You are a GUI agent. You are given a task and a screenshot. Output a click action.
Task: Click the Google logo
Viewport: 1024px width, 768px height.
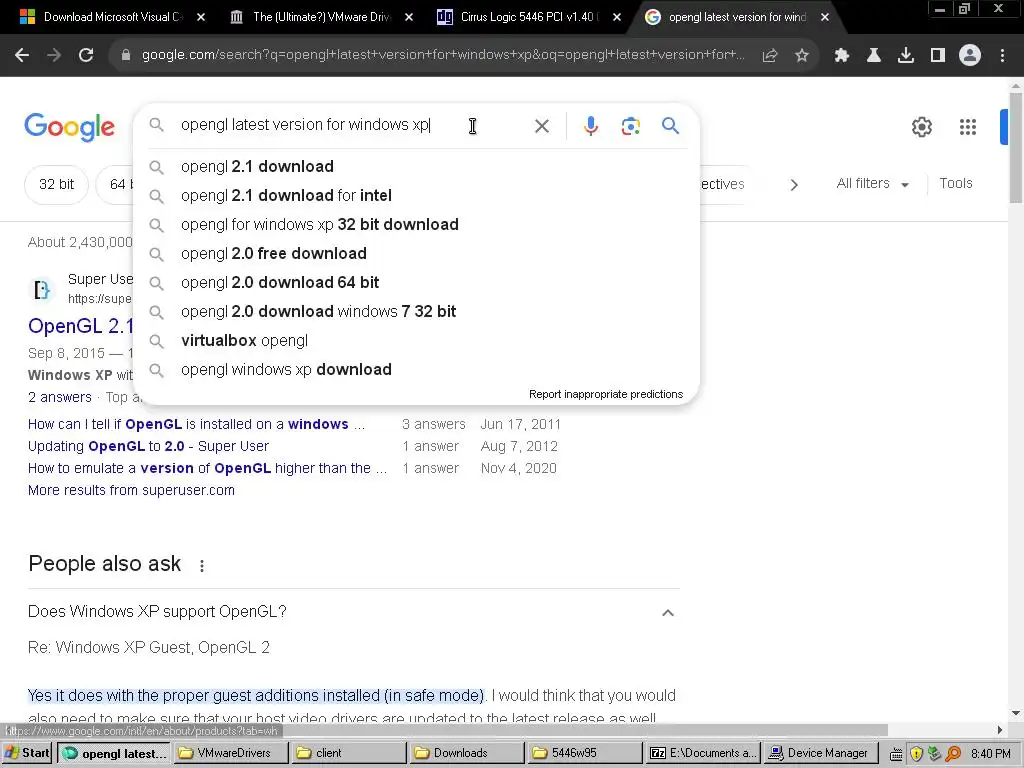click(x=69, y=127)
